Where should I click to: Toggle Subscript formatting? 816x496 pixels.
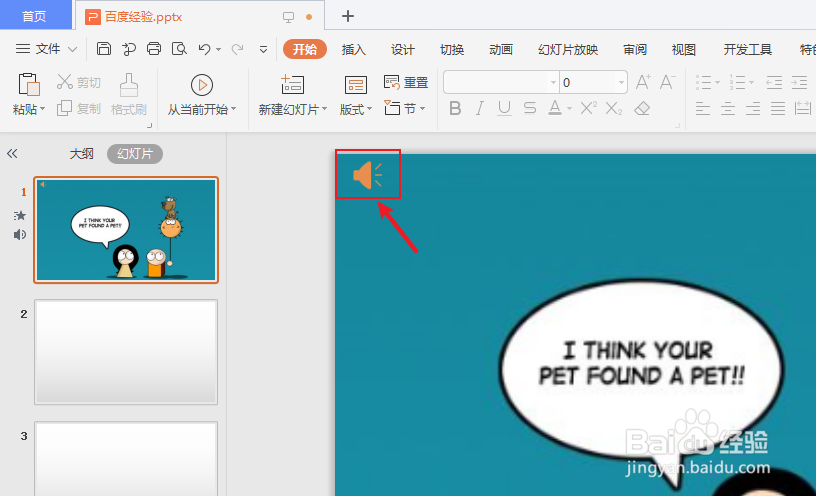[x=614, y=108]
